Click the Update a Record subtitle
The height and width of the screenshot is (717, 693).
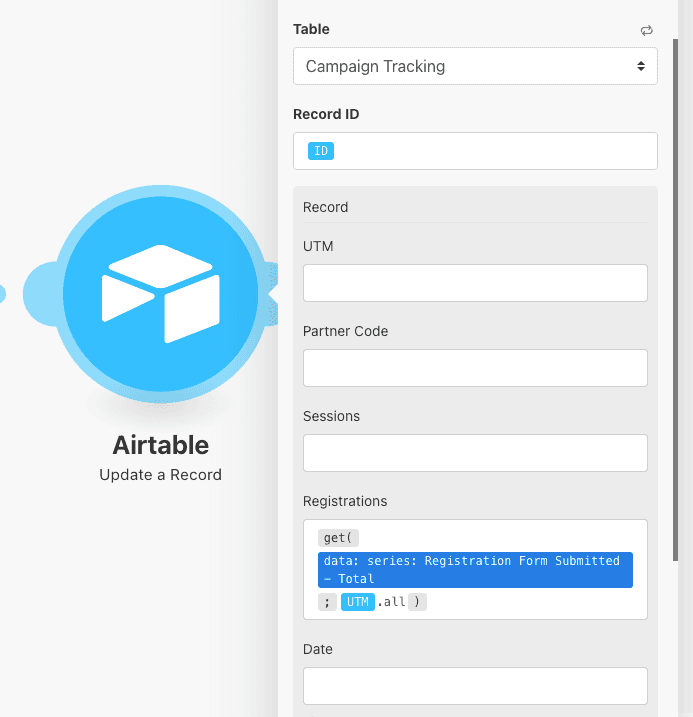[160, 475]
